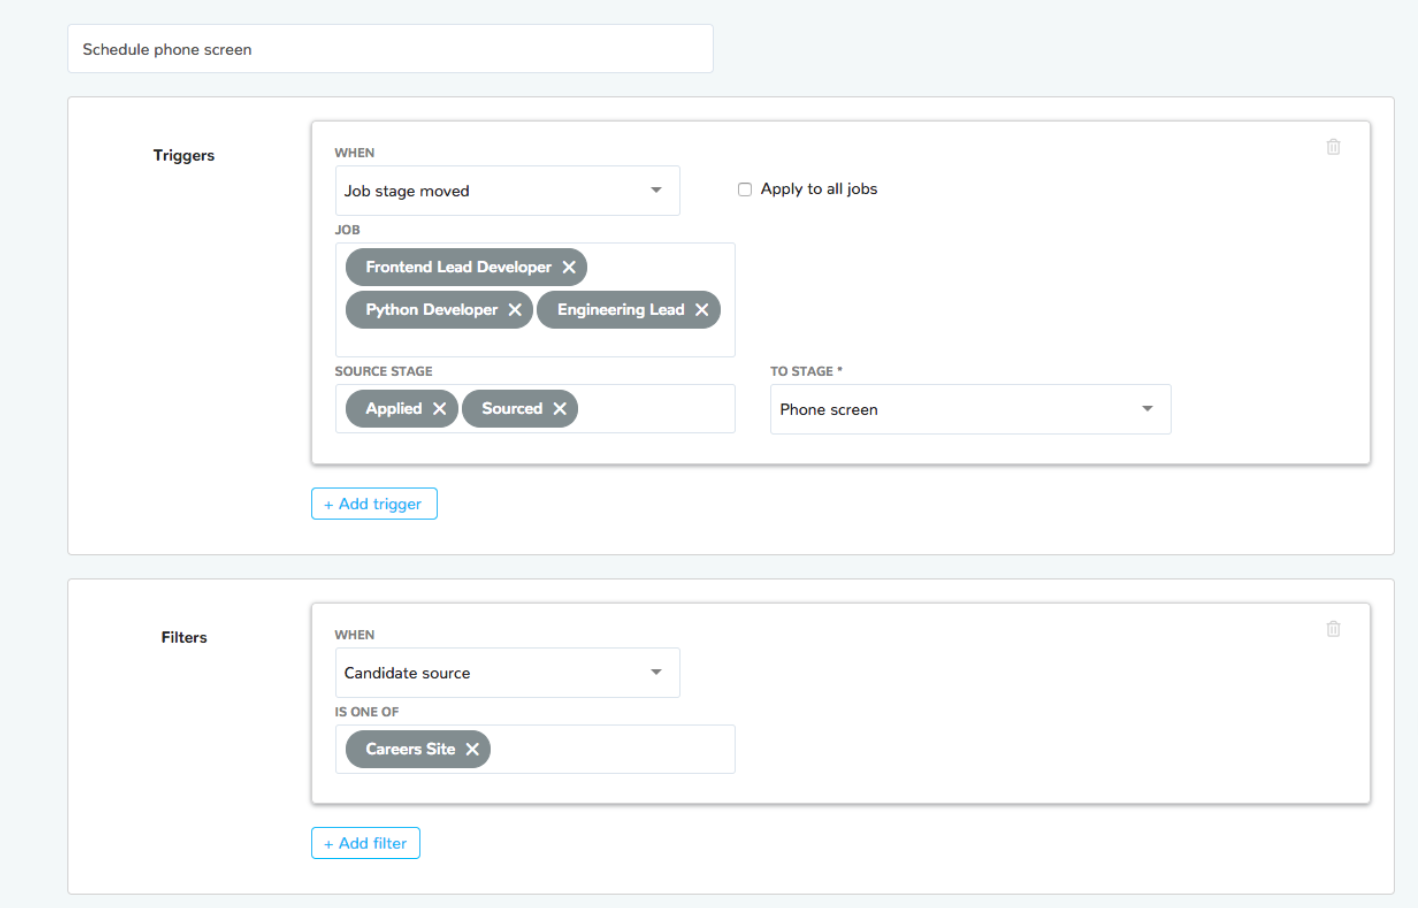Click inside the Is One Of field
This screenshot has height=908, width=1418.
click(x=610, y=749)
